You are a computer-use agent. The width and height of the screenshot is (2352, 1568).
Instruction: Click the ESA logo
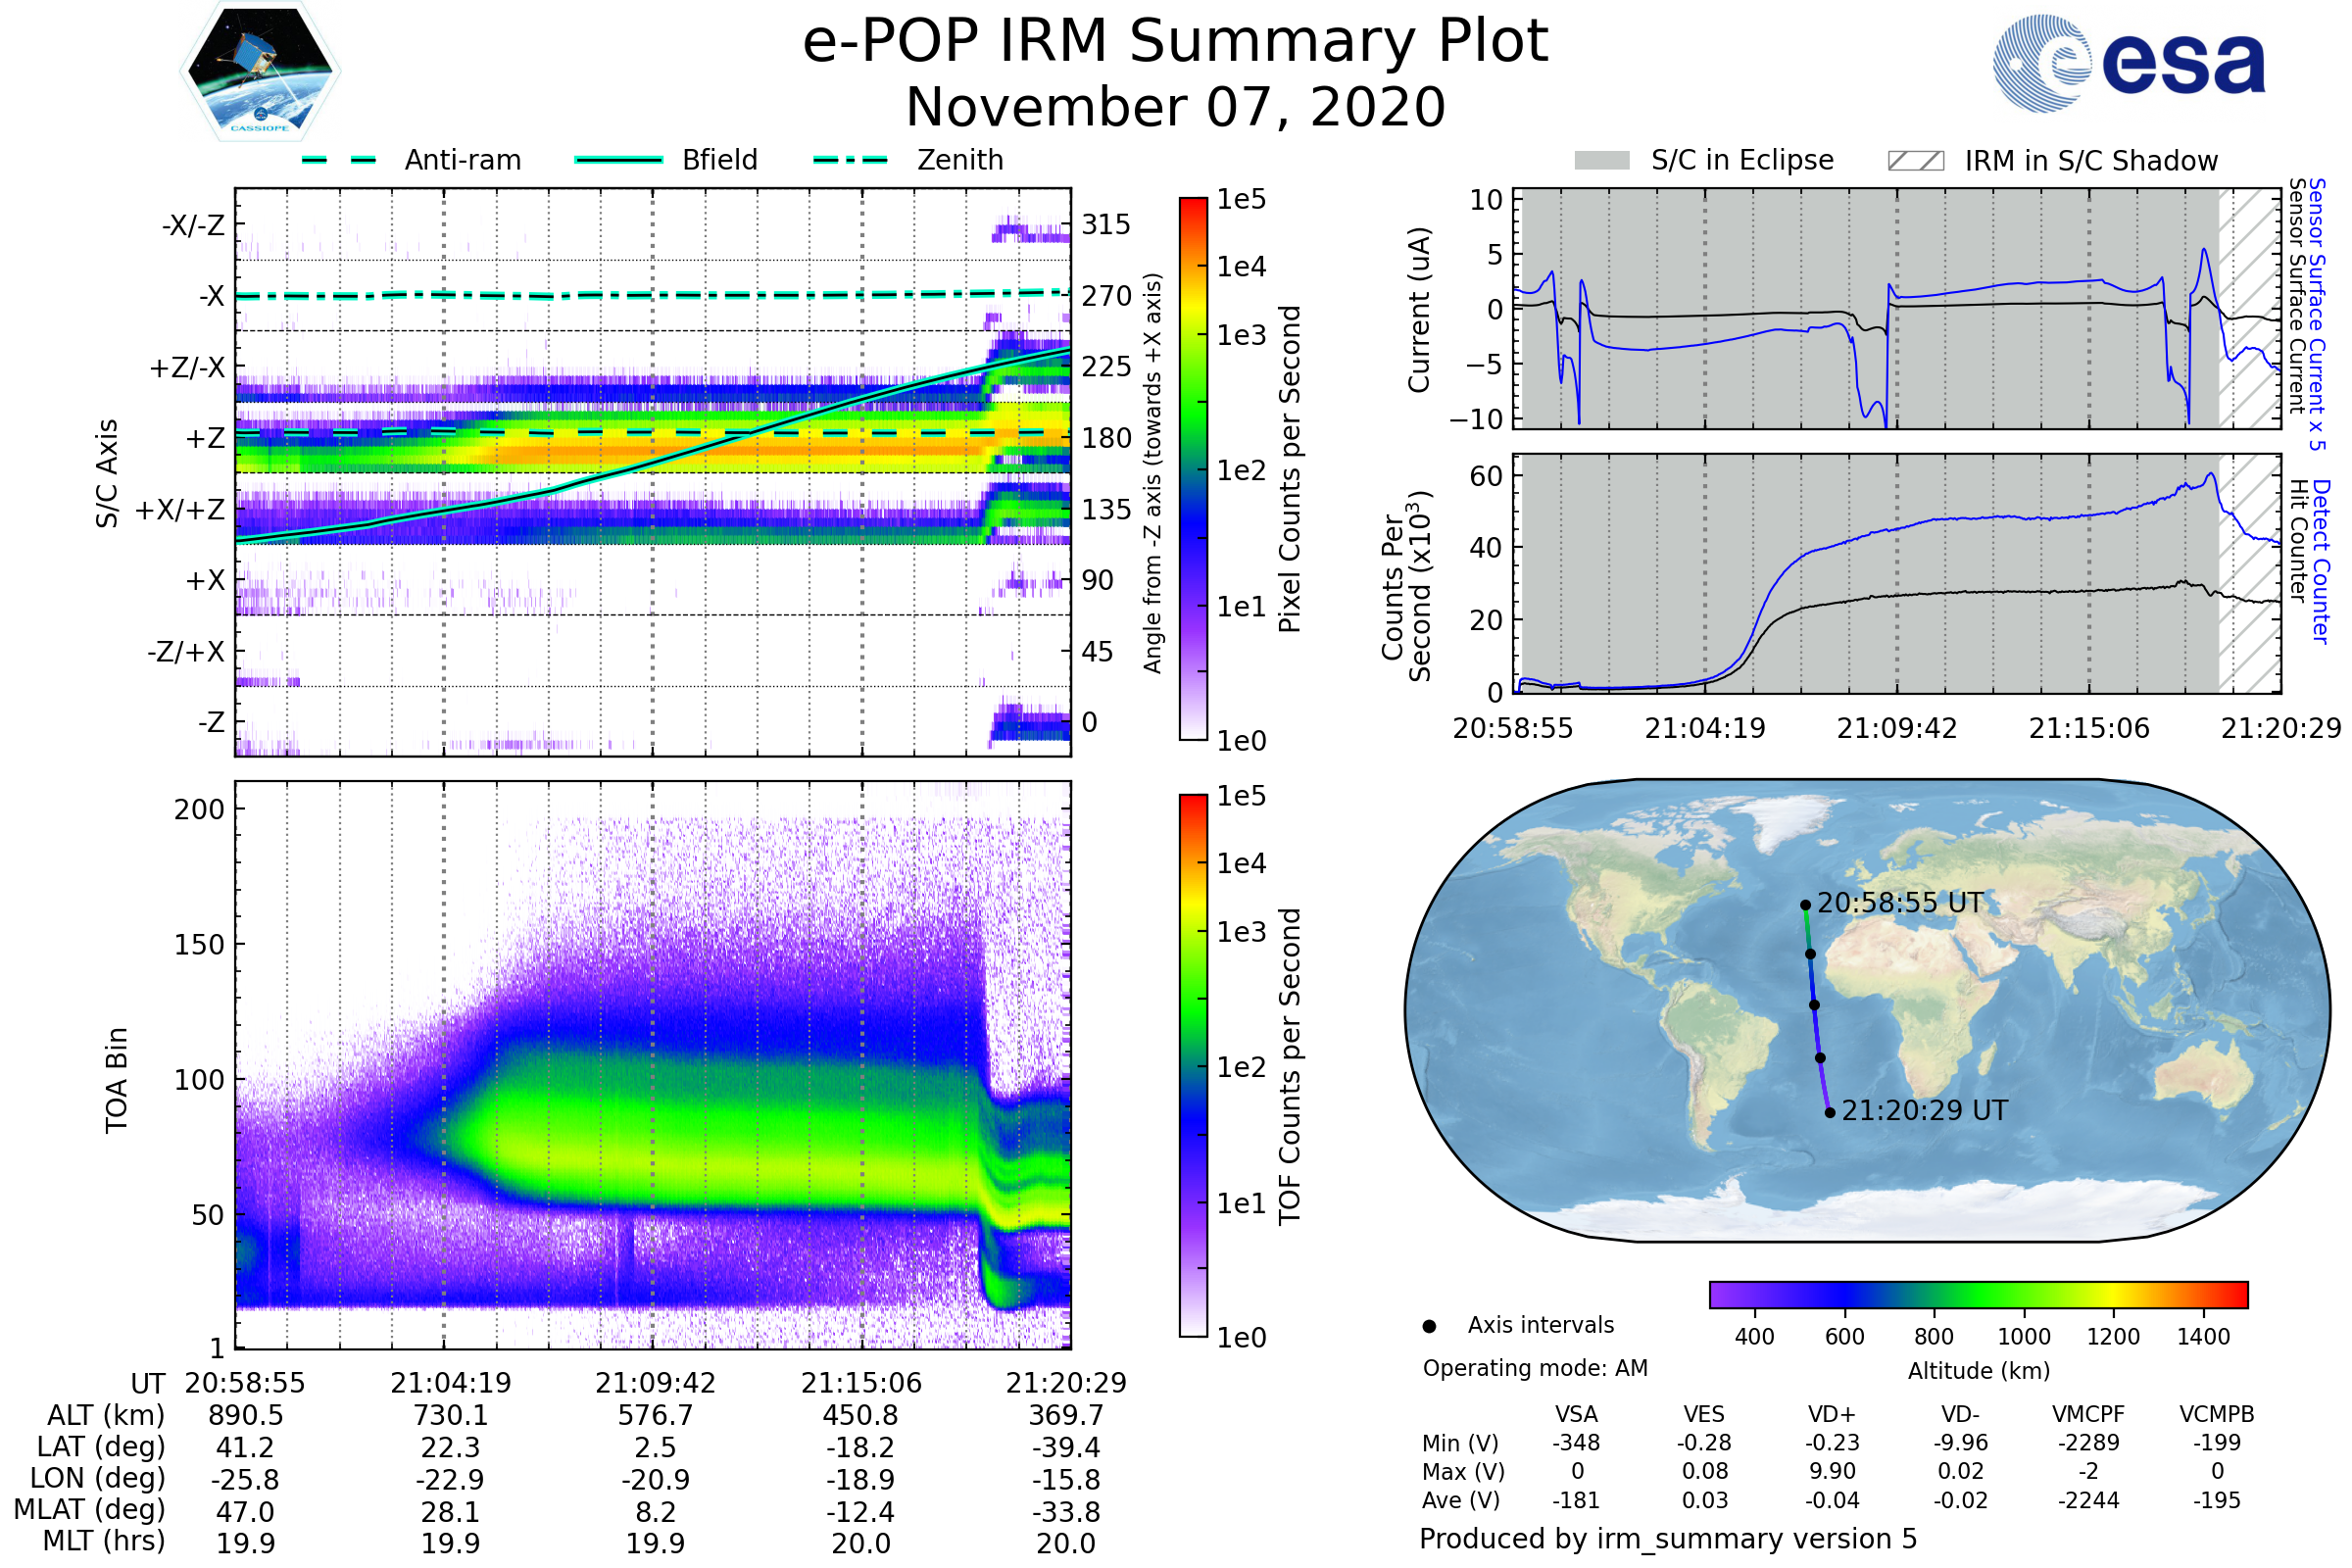(x=2128, y=64)
